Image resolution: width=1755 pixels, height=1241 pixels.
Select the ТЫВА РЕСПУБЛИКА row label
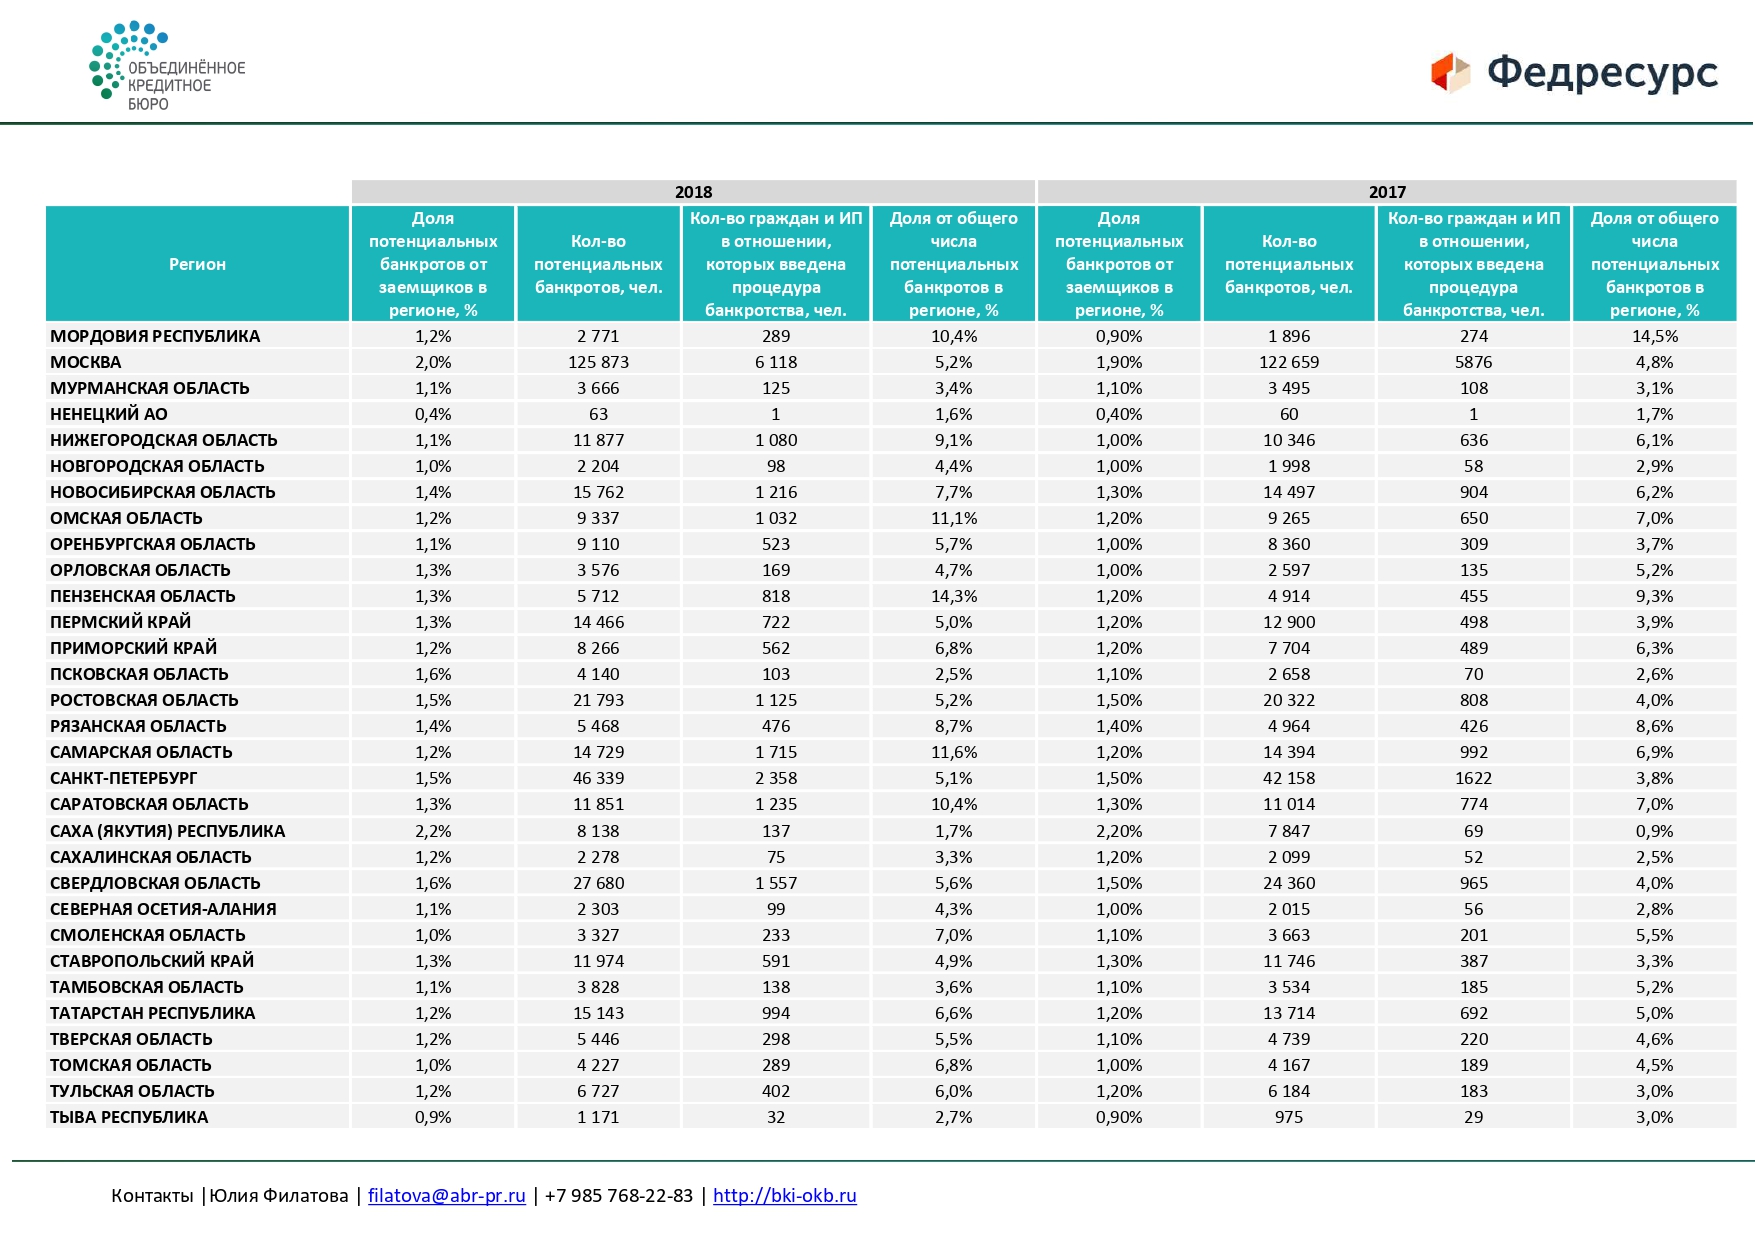tap(129, 1117)
